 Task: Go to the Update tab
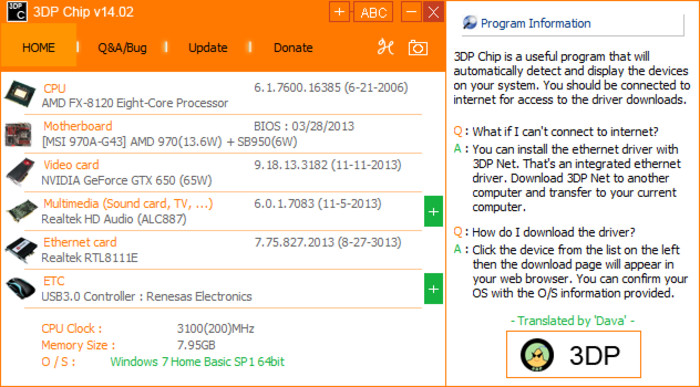click(208, 47)
